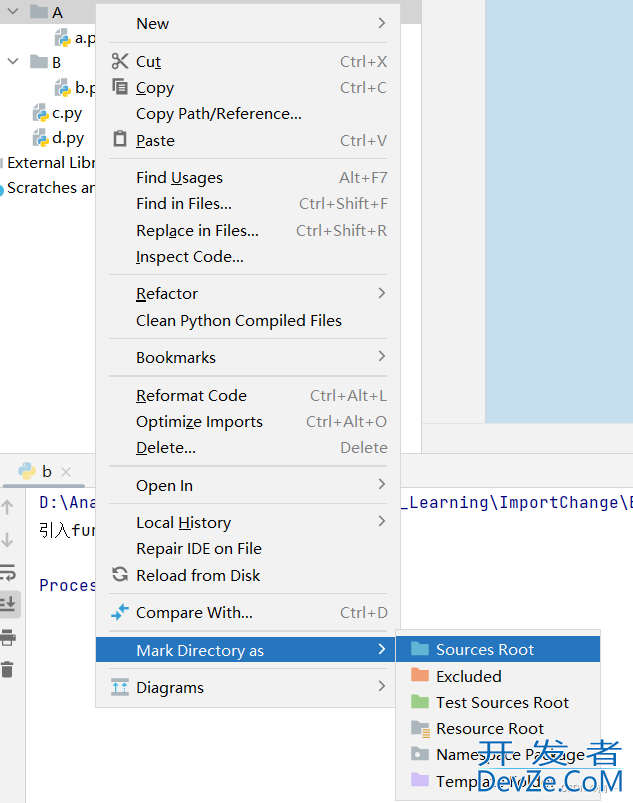Viewport: 633px width, 803px height.
Task: Mark directory as Sources Root
Action: pos(498,649)
